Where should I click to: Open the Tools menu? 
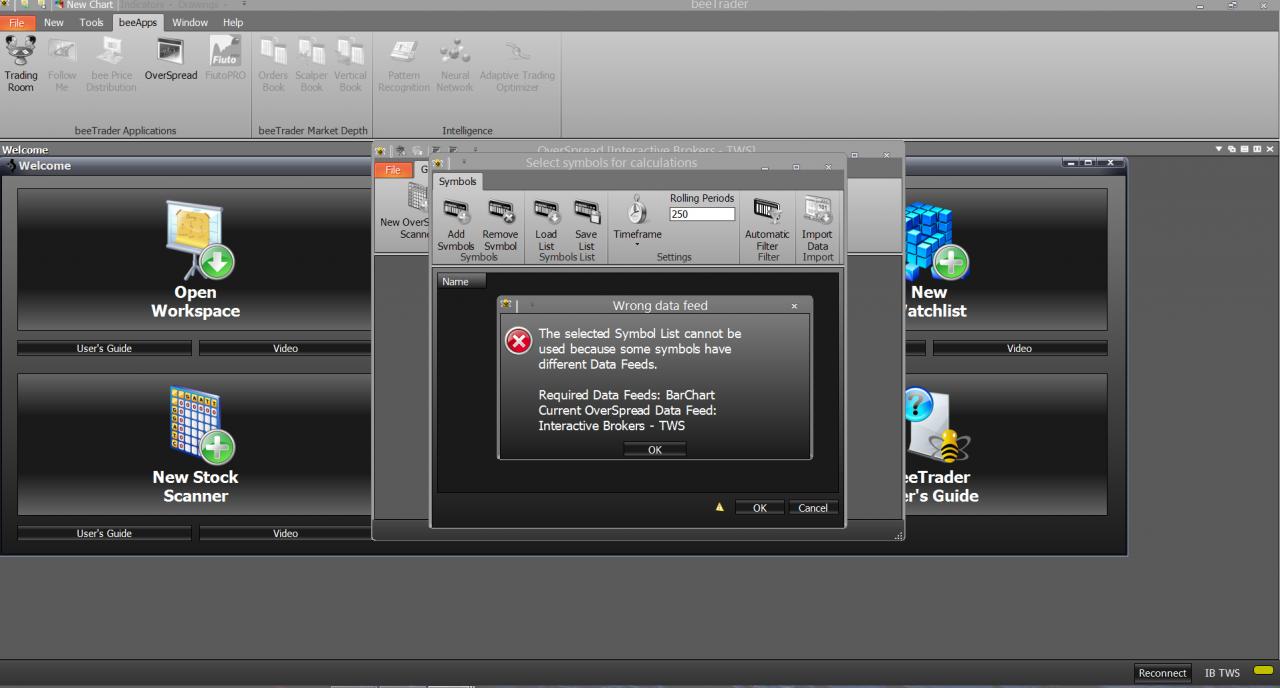pos(91,22)
